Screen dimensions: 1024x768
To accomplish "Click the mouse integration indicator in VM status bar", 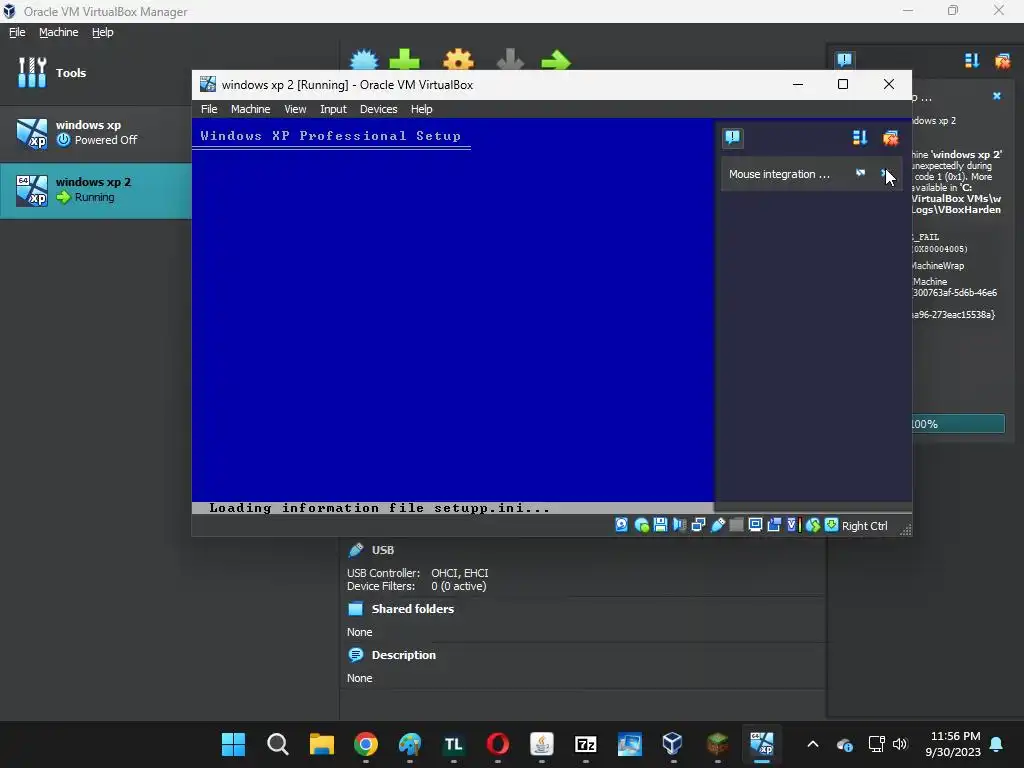I will pyautogui.click(x=812, y=525).
